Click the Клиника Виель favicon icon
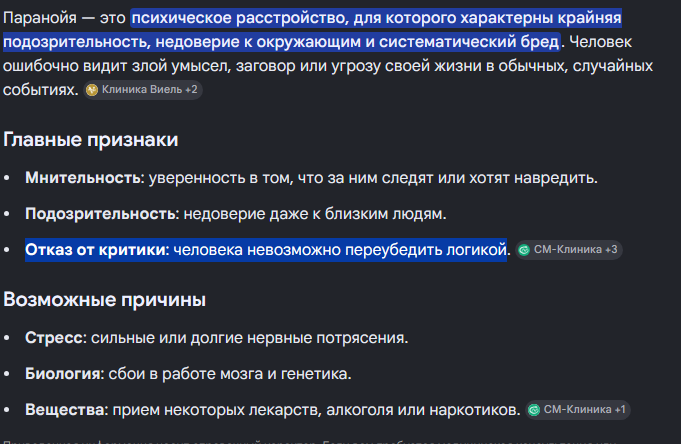This screenshot has height=444, width=681. click(x=92, y=90)
